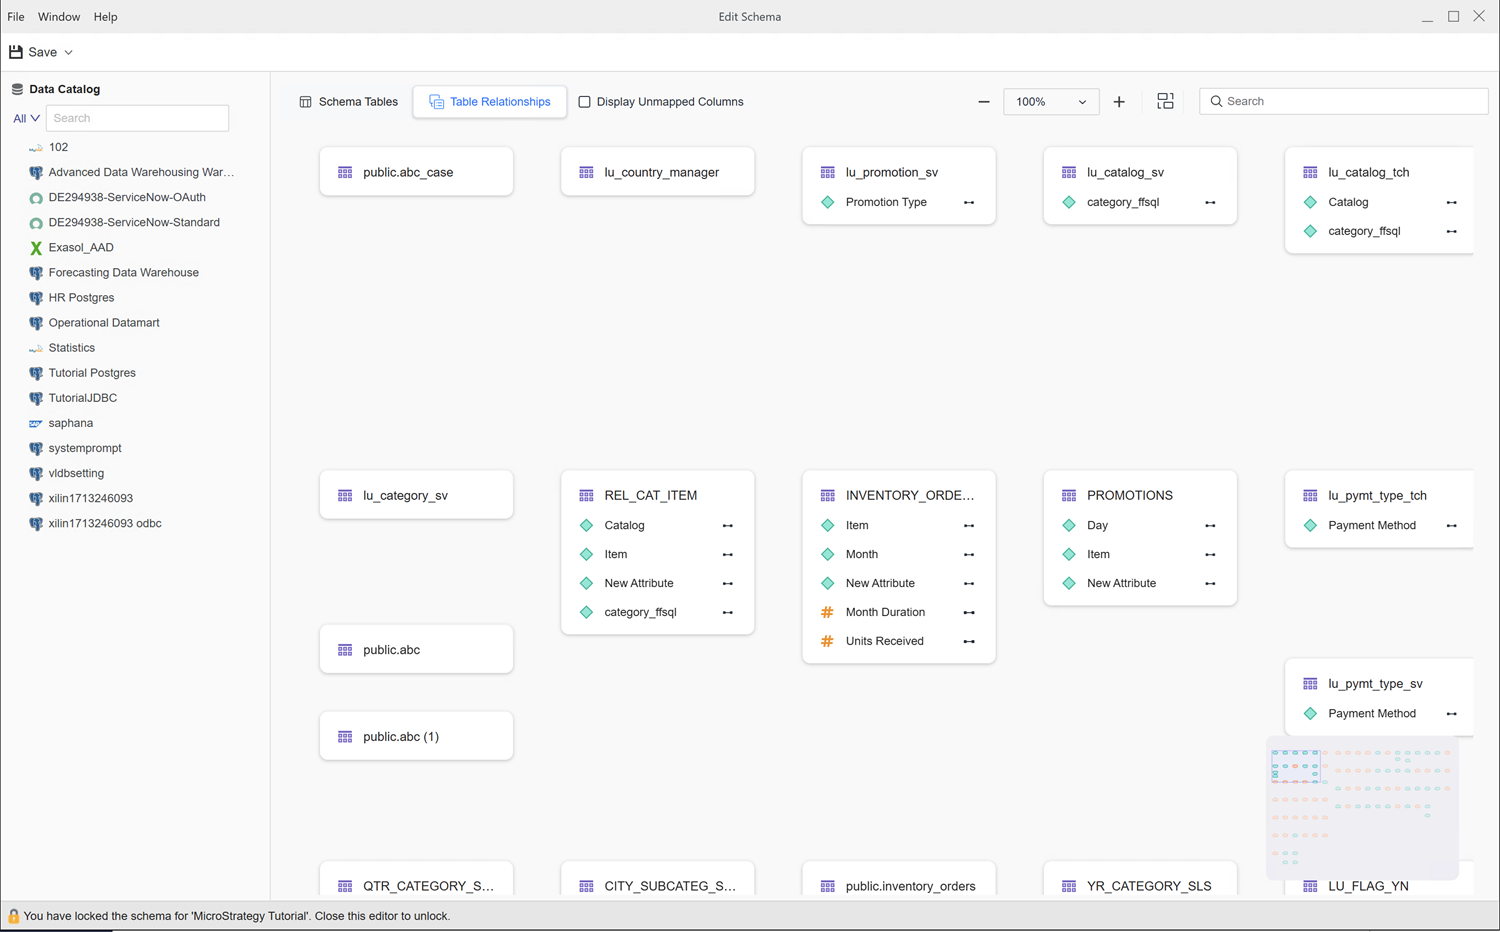Select Forecasting Data Warehouse in catalog
The width and height of the screenshot is (1500, 932).
(123, 273)
